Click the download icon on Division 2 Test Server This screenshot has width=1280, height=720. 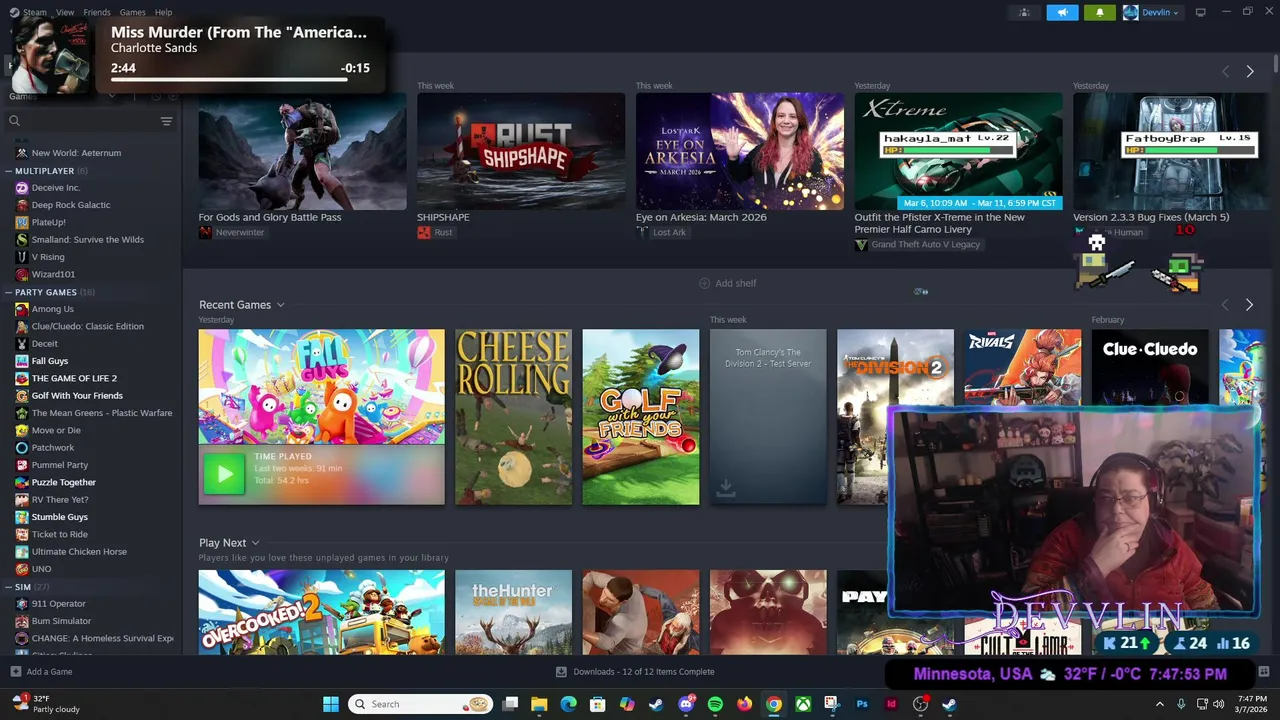[x=726, y=487]
